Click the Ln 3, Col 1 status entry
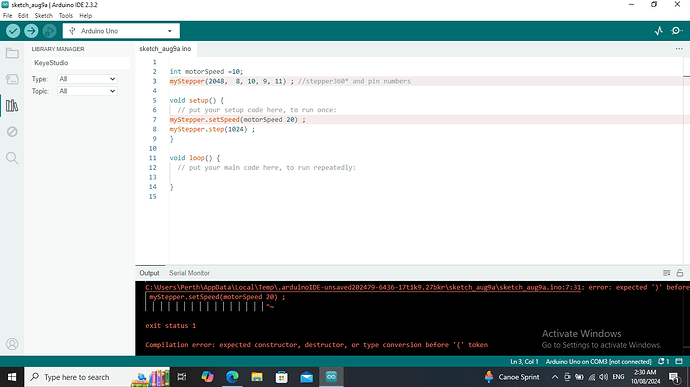 [524, 361]
